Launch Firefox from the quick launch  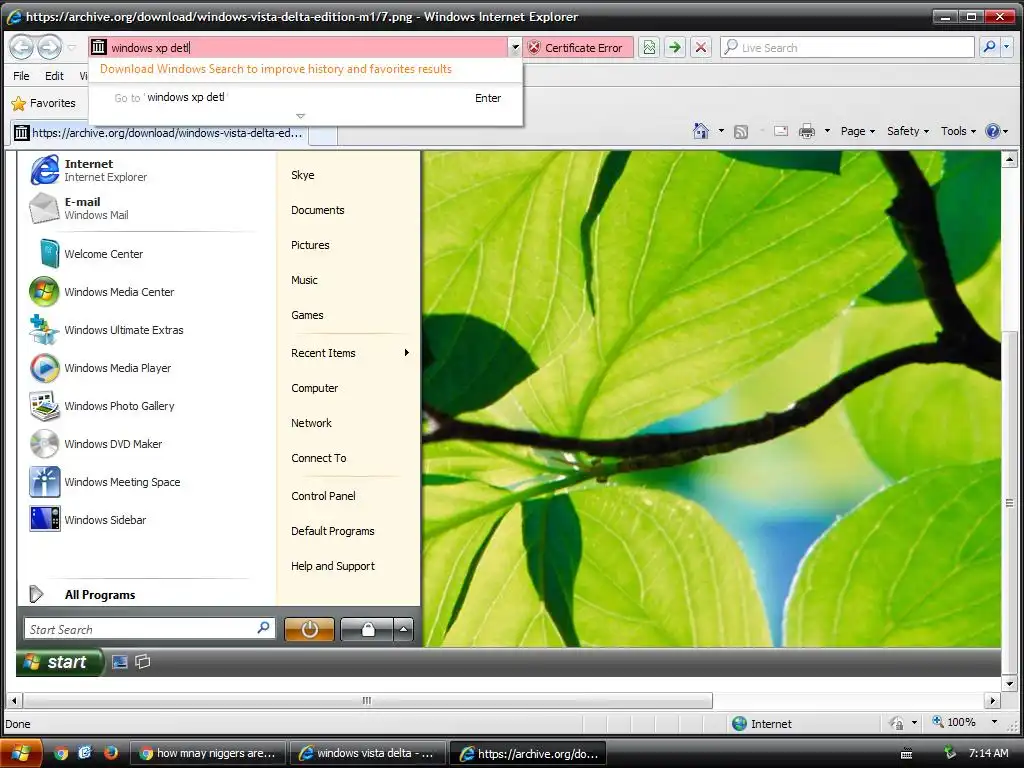110,753
